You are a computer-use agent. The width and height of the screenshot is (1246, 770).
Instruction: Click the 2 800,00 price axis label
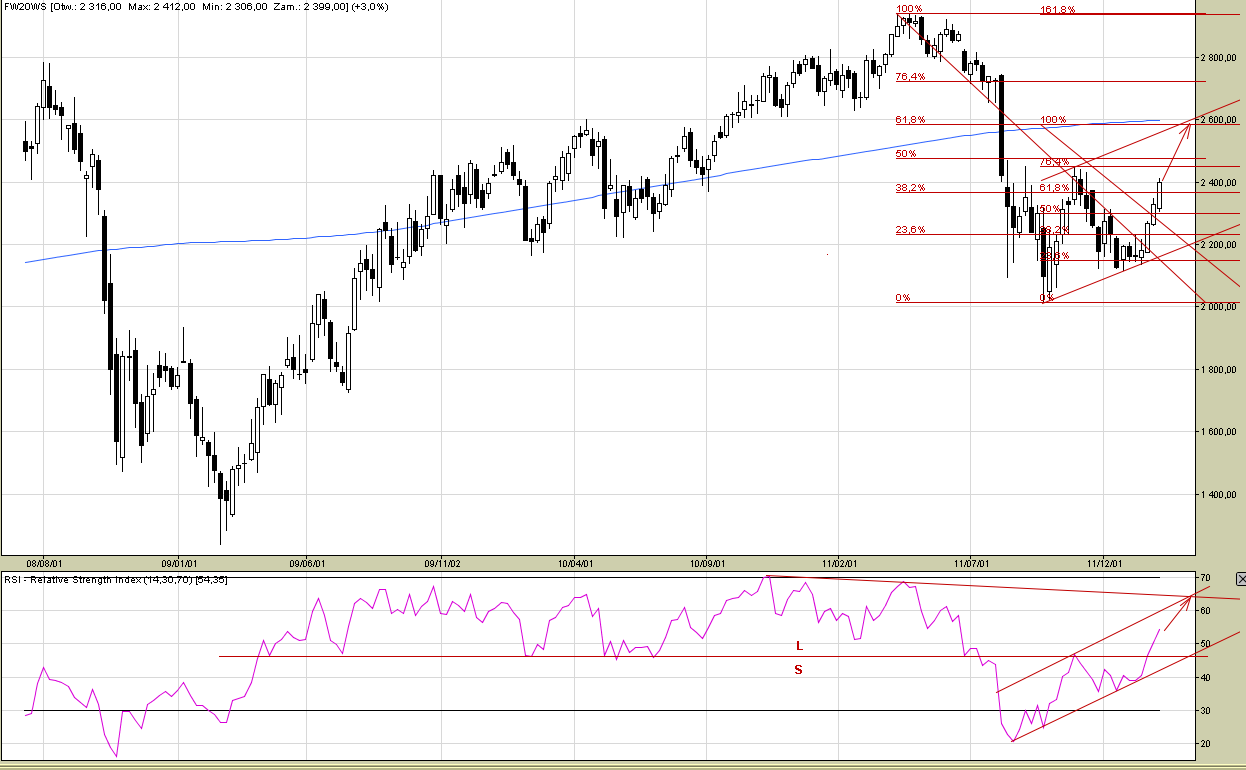(x=1219, y=58)
